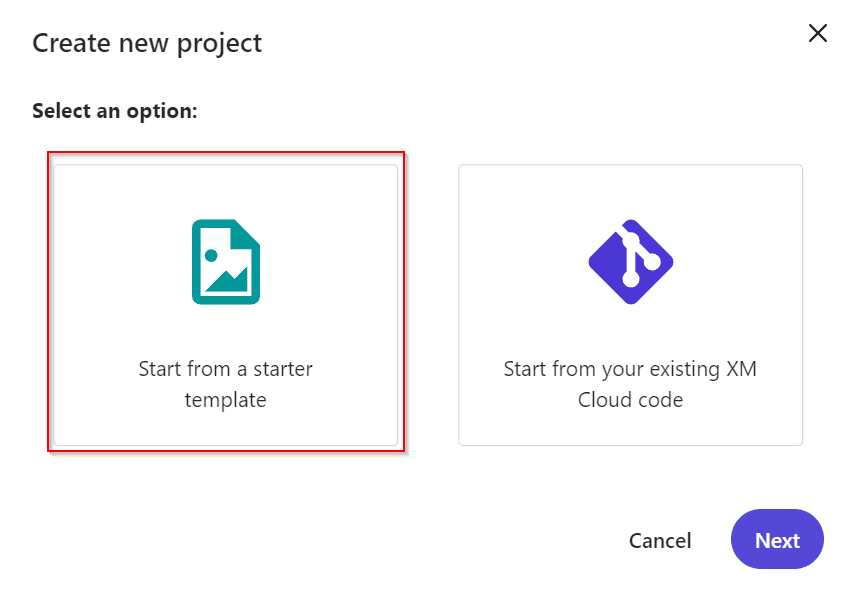Pick the option highlighted by the red outline
This screenshot has width=856, height=589.
[x=225, y=302]
